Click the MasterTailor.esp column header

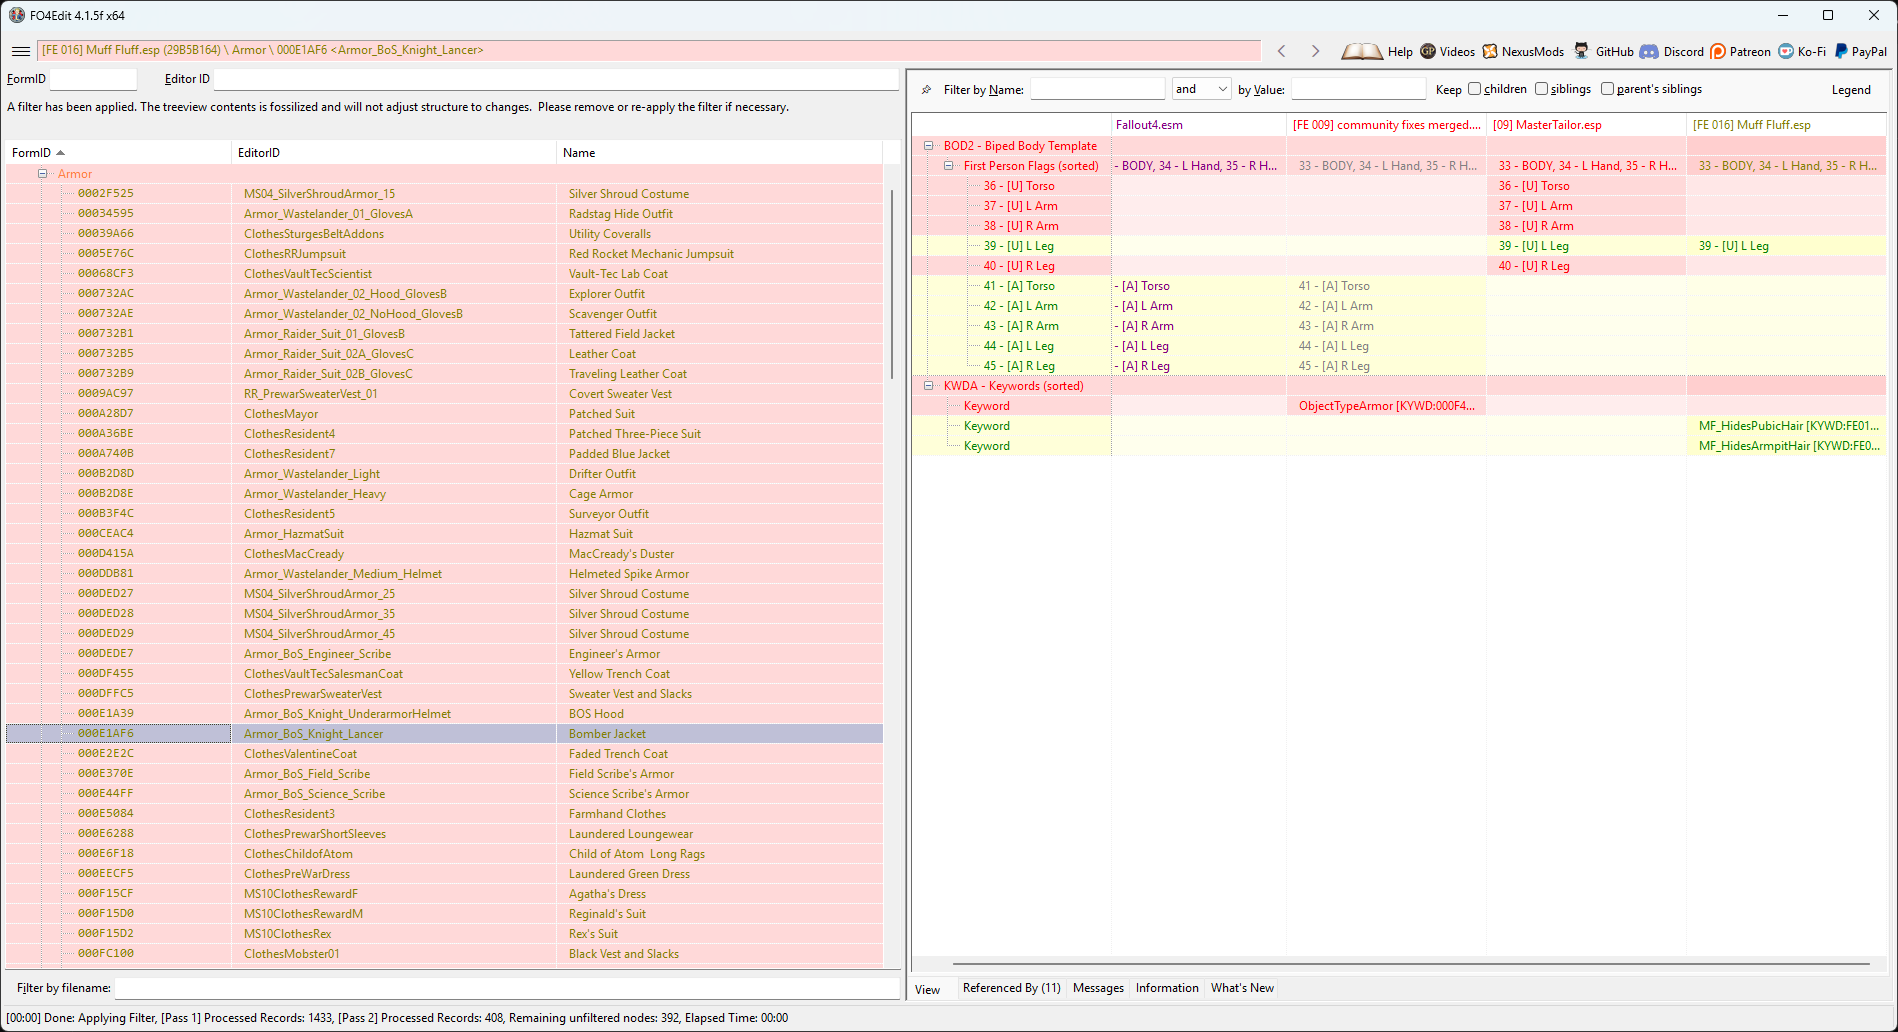[1586, 125]
